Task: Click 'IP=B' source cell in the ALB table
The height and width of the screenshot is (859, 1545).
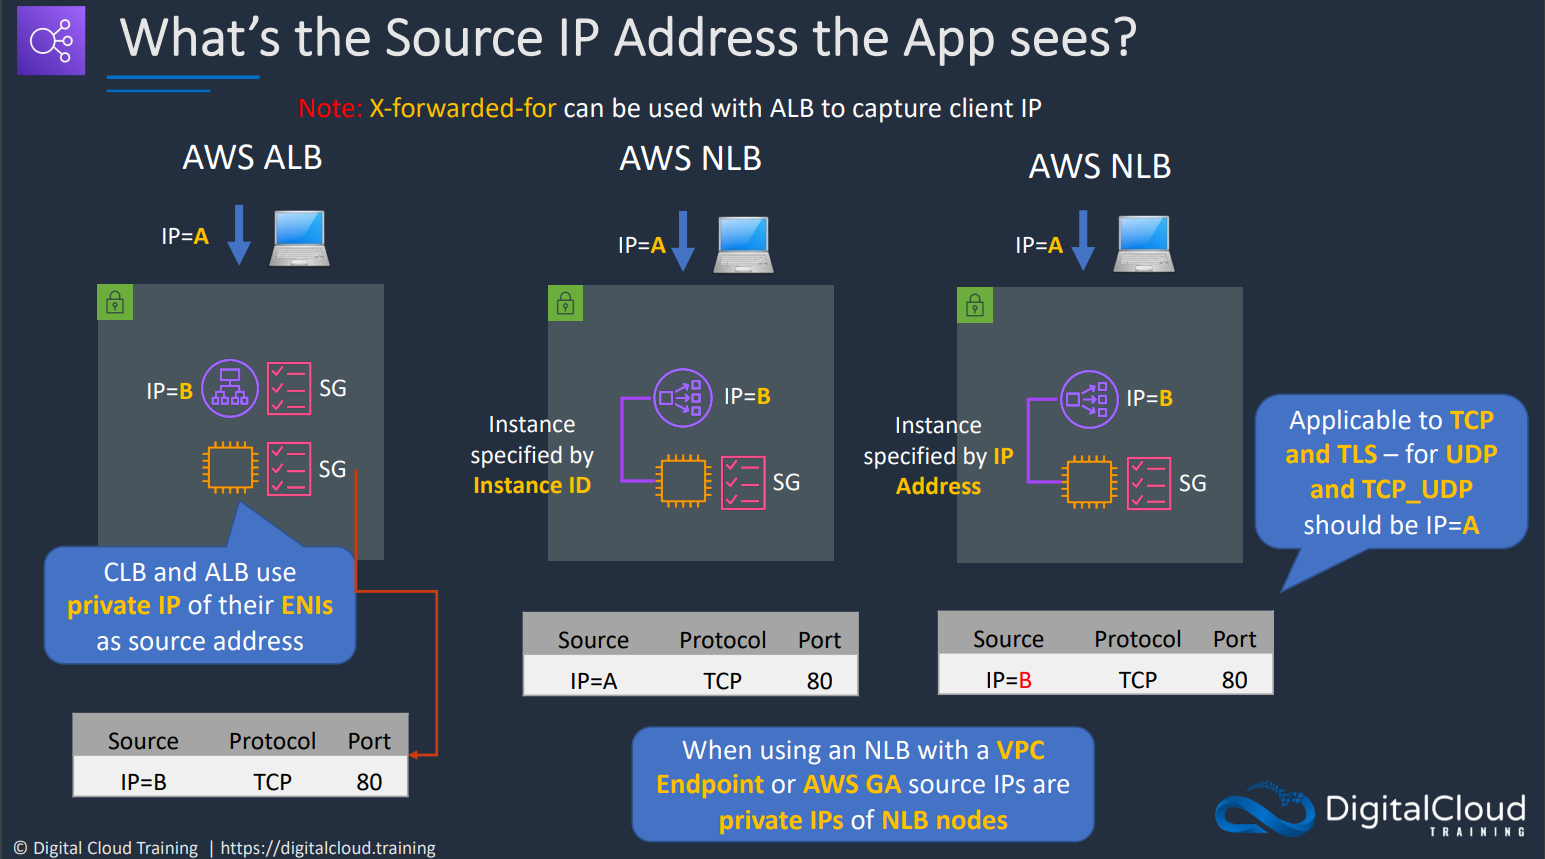Action: coord(144,782)
